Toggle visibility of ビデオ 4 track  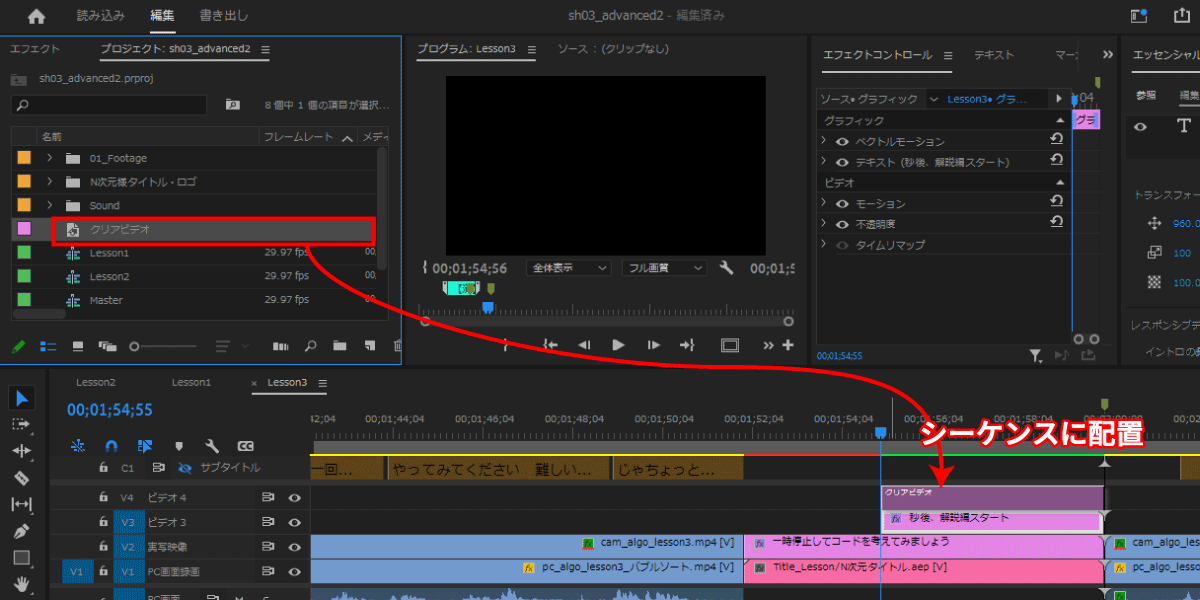click(295, 497)
